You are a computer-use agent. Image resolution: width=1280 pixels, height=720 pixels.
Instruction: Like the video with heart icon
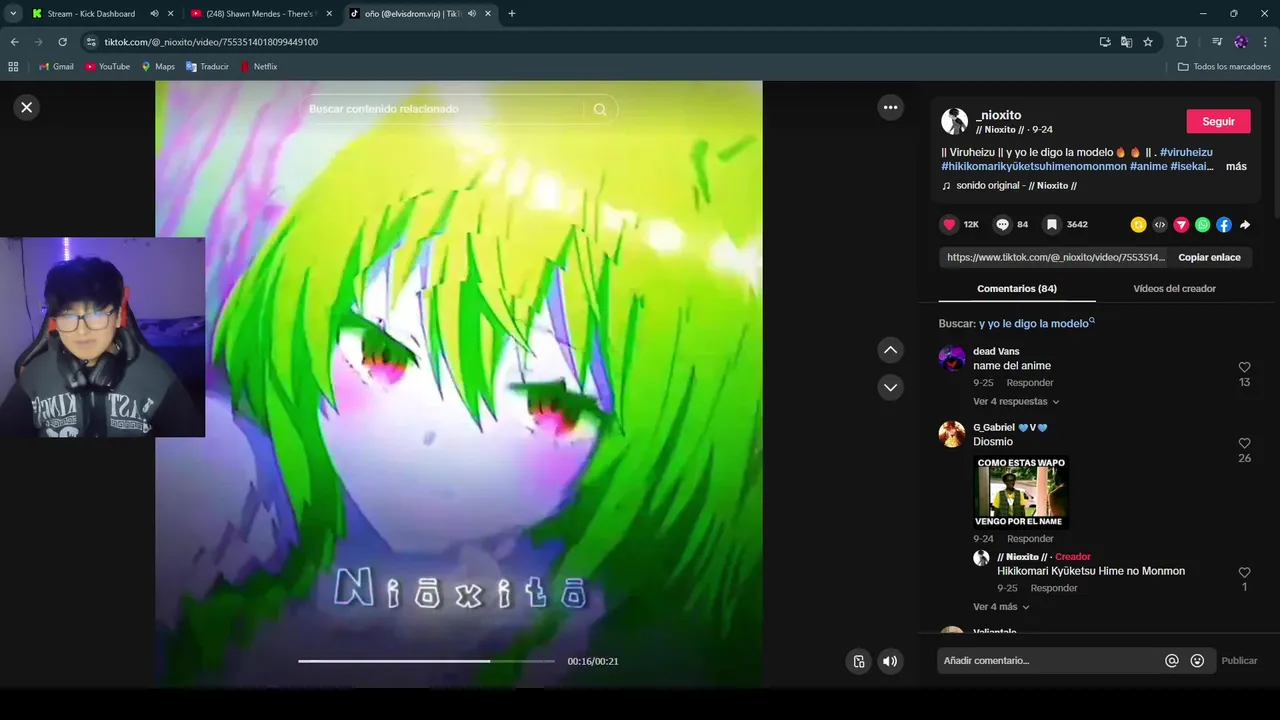pos(950,225)
